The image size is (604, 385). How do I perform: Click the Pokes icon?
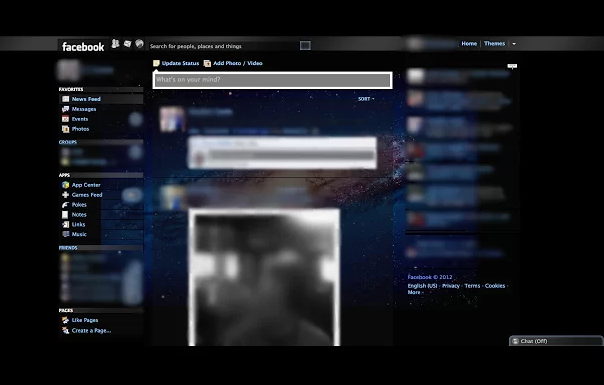tap(66, 205)
